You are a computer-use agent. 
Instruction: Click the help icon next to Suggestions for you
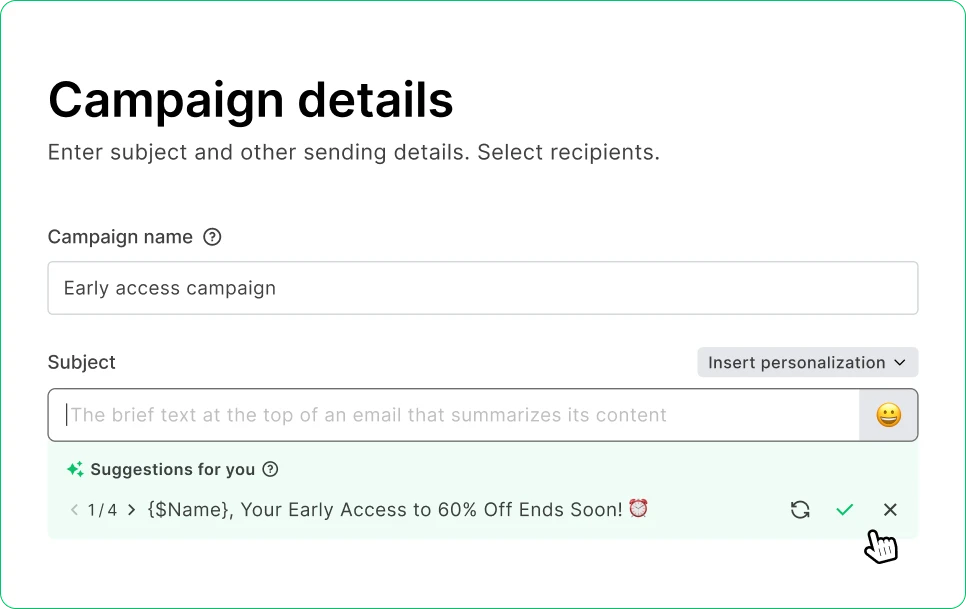tap(270, 470)
